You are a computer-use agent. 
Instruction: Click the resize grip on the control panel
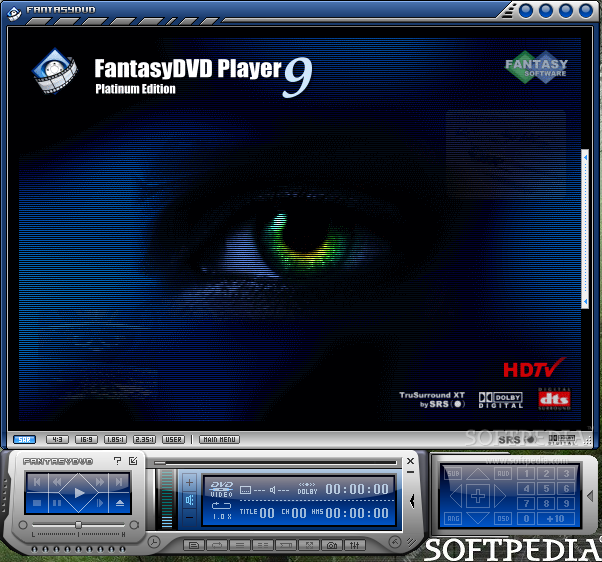tap(411, 542)
